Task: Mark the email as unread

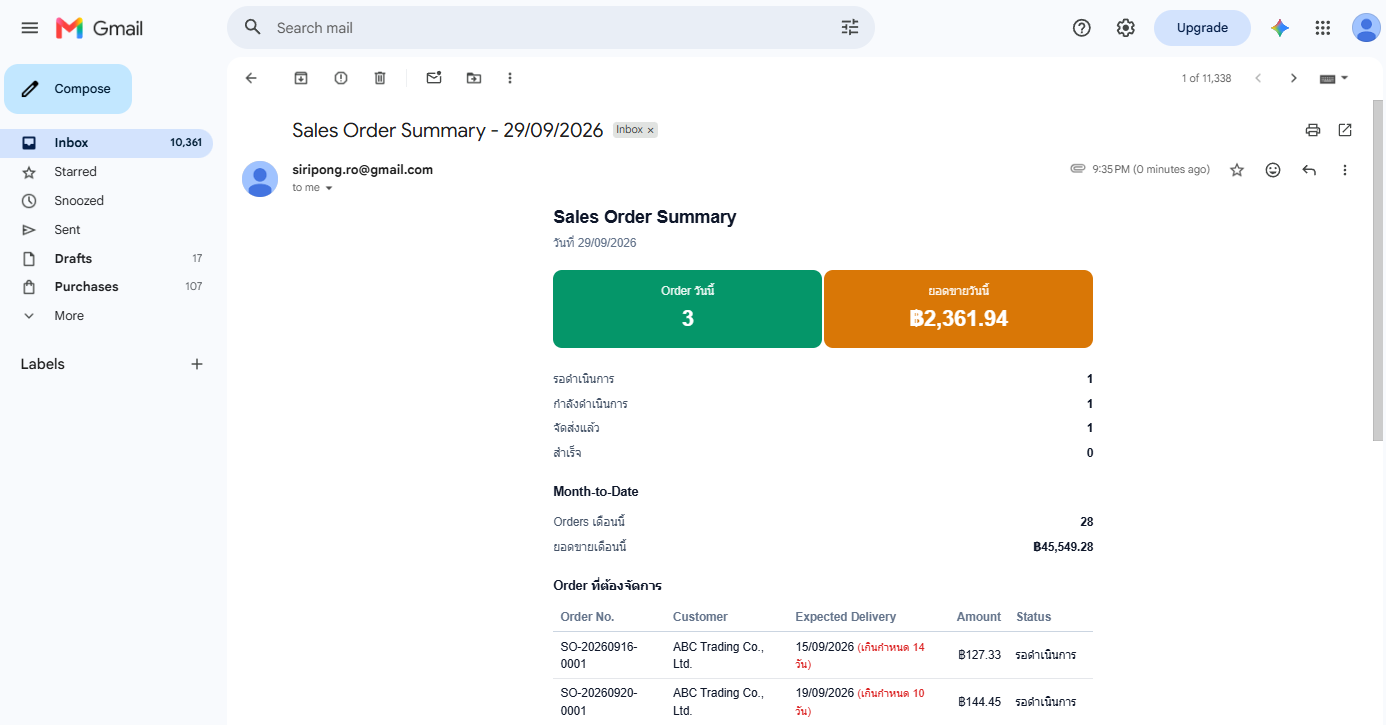Action: 434,78
